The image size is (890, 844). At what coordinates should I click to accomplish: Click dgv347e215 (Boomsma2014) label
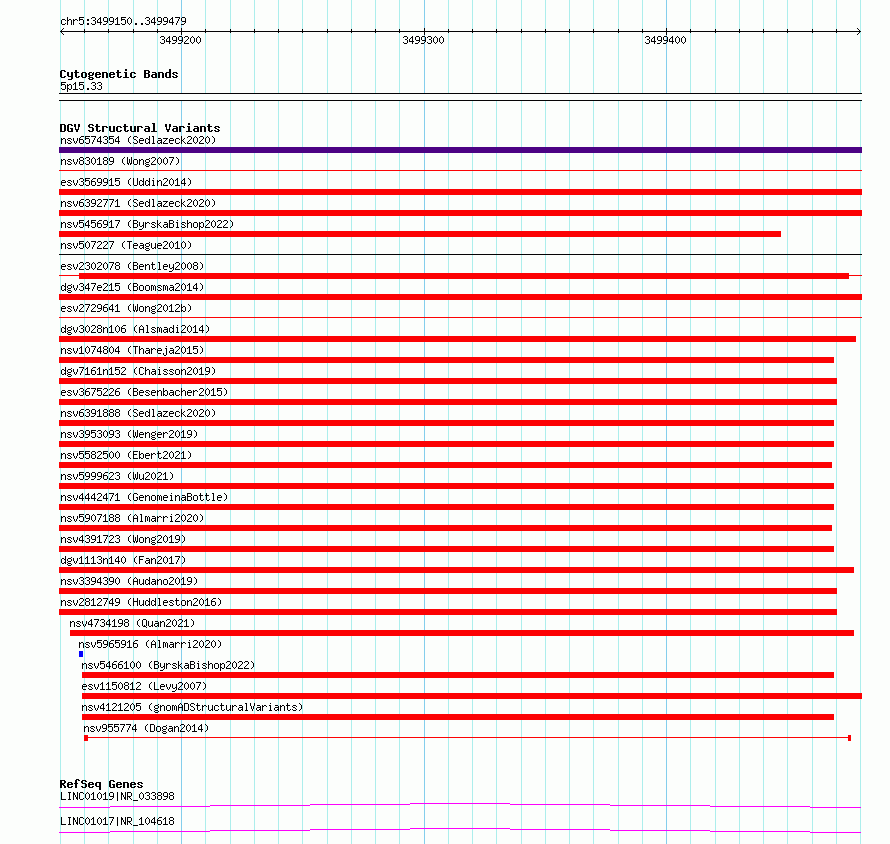pos(132,287)
